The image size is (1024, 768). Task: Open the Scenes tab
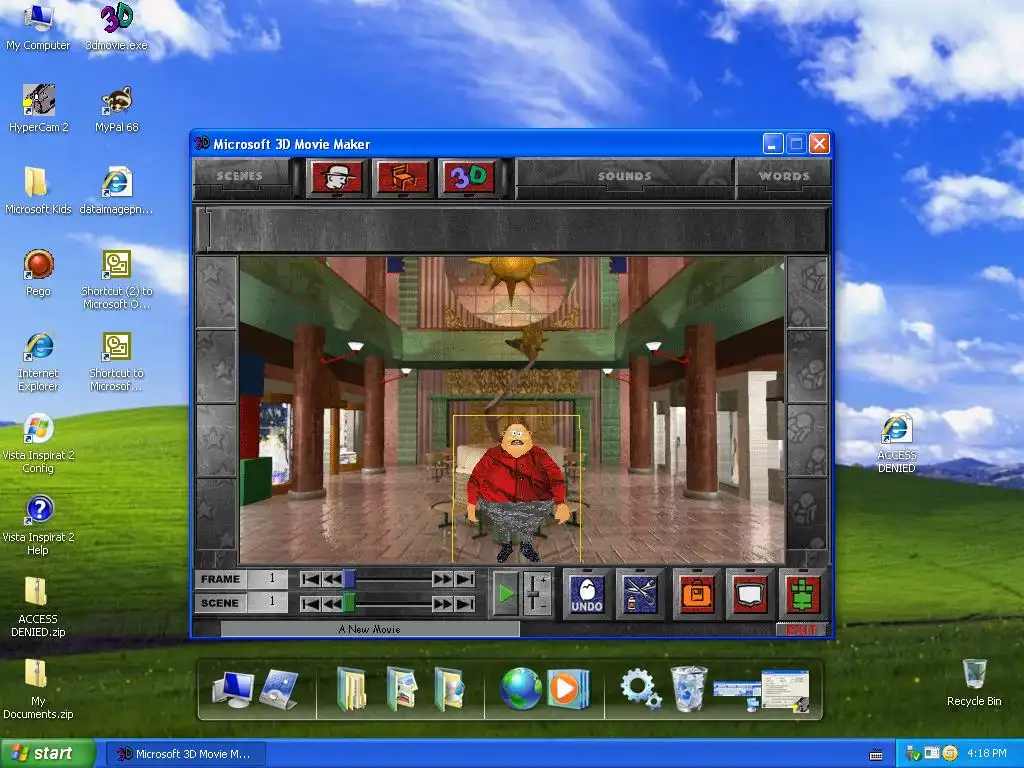point(240,176)
